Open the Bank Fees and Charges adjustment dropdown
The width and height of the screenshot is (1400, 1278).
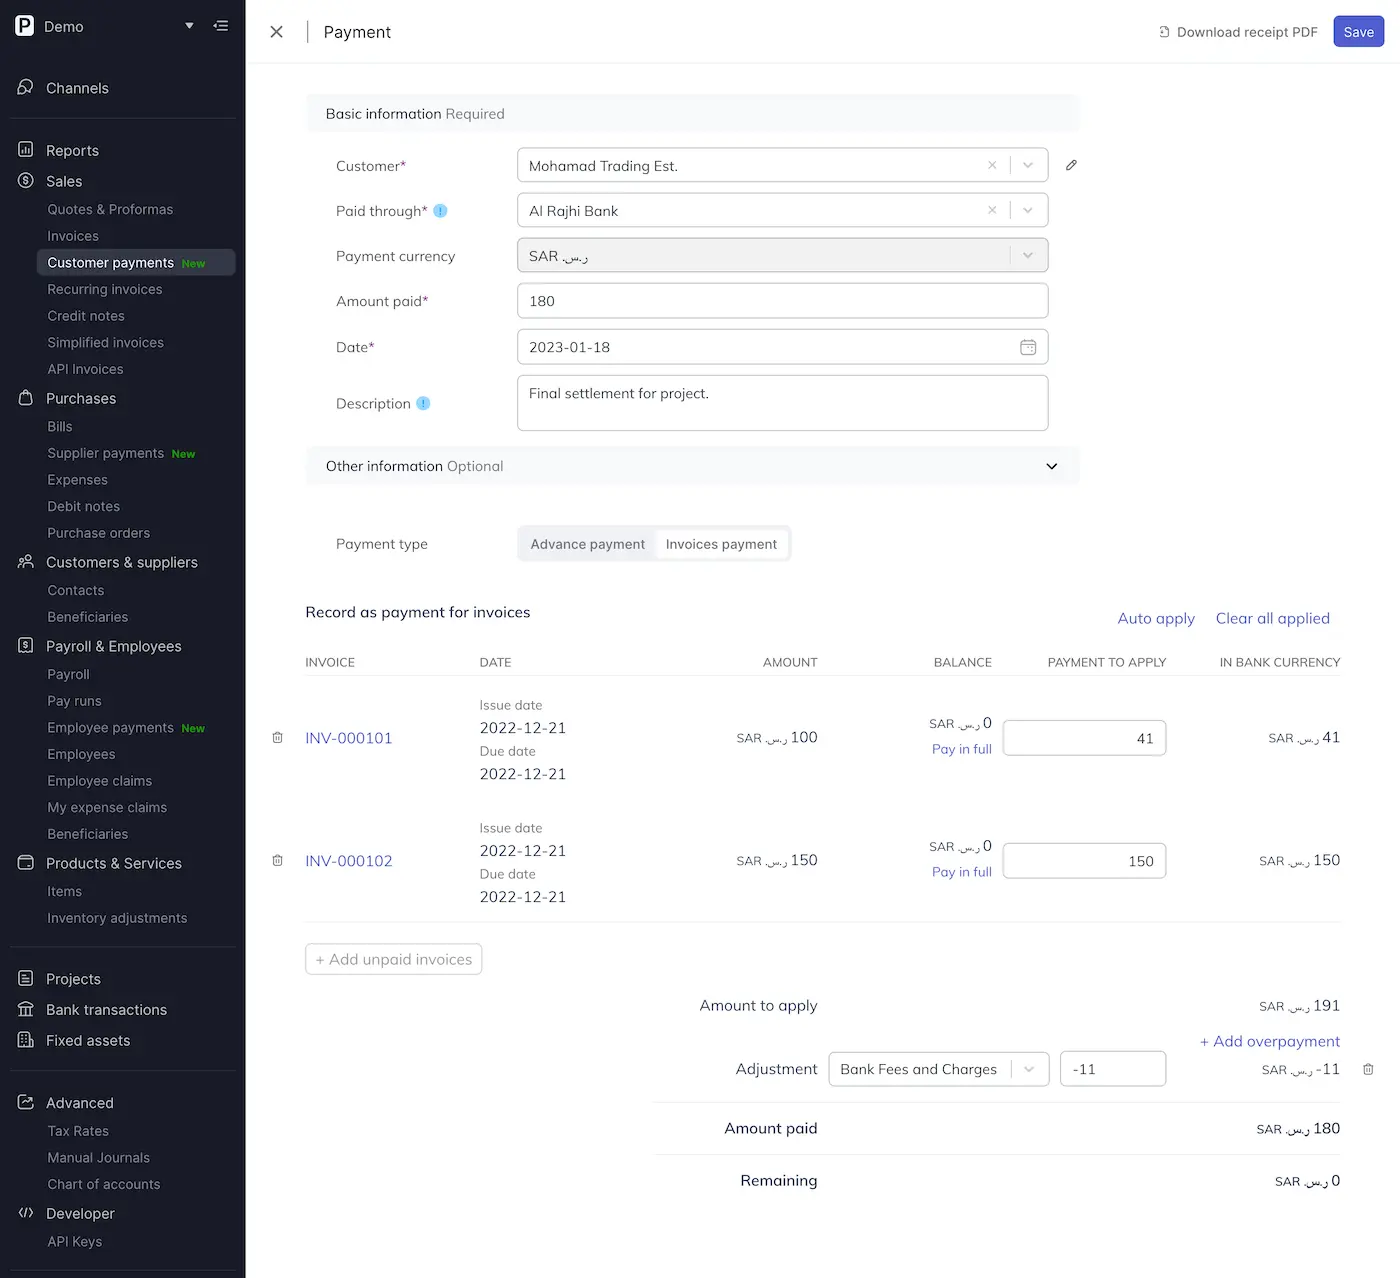(x=1029, y=1069)
